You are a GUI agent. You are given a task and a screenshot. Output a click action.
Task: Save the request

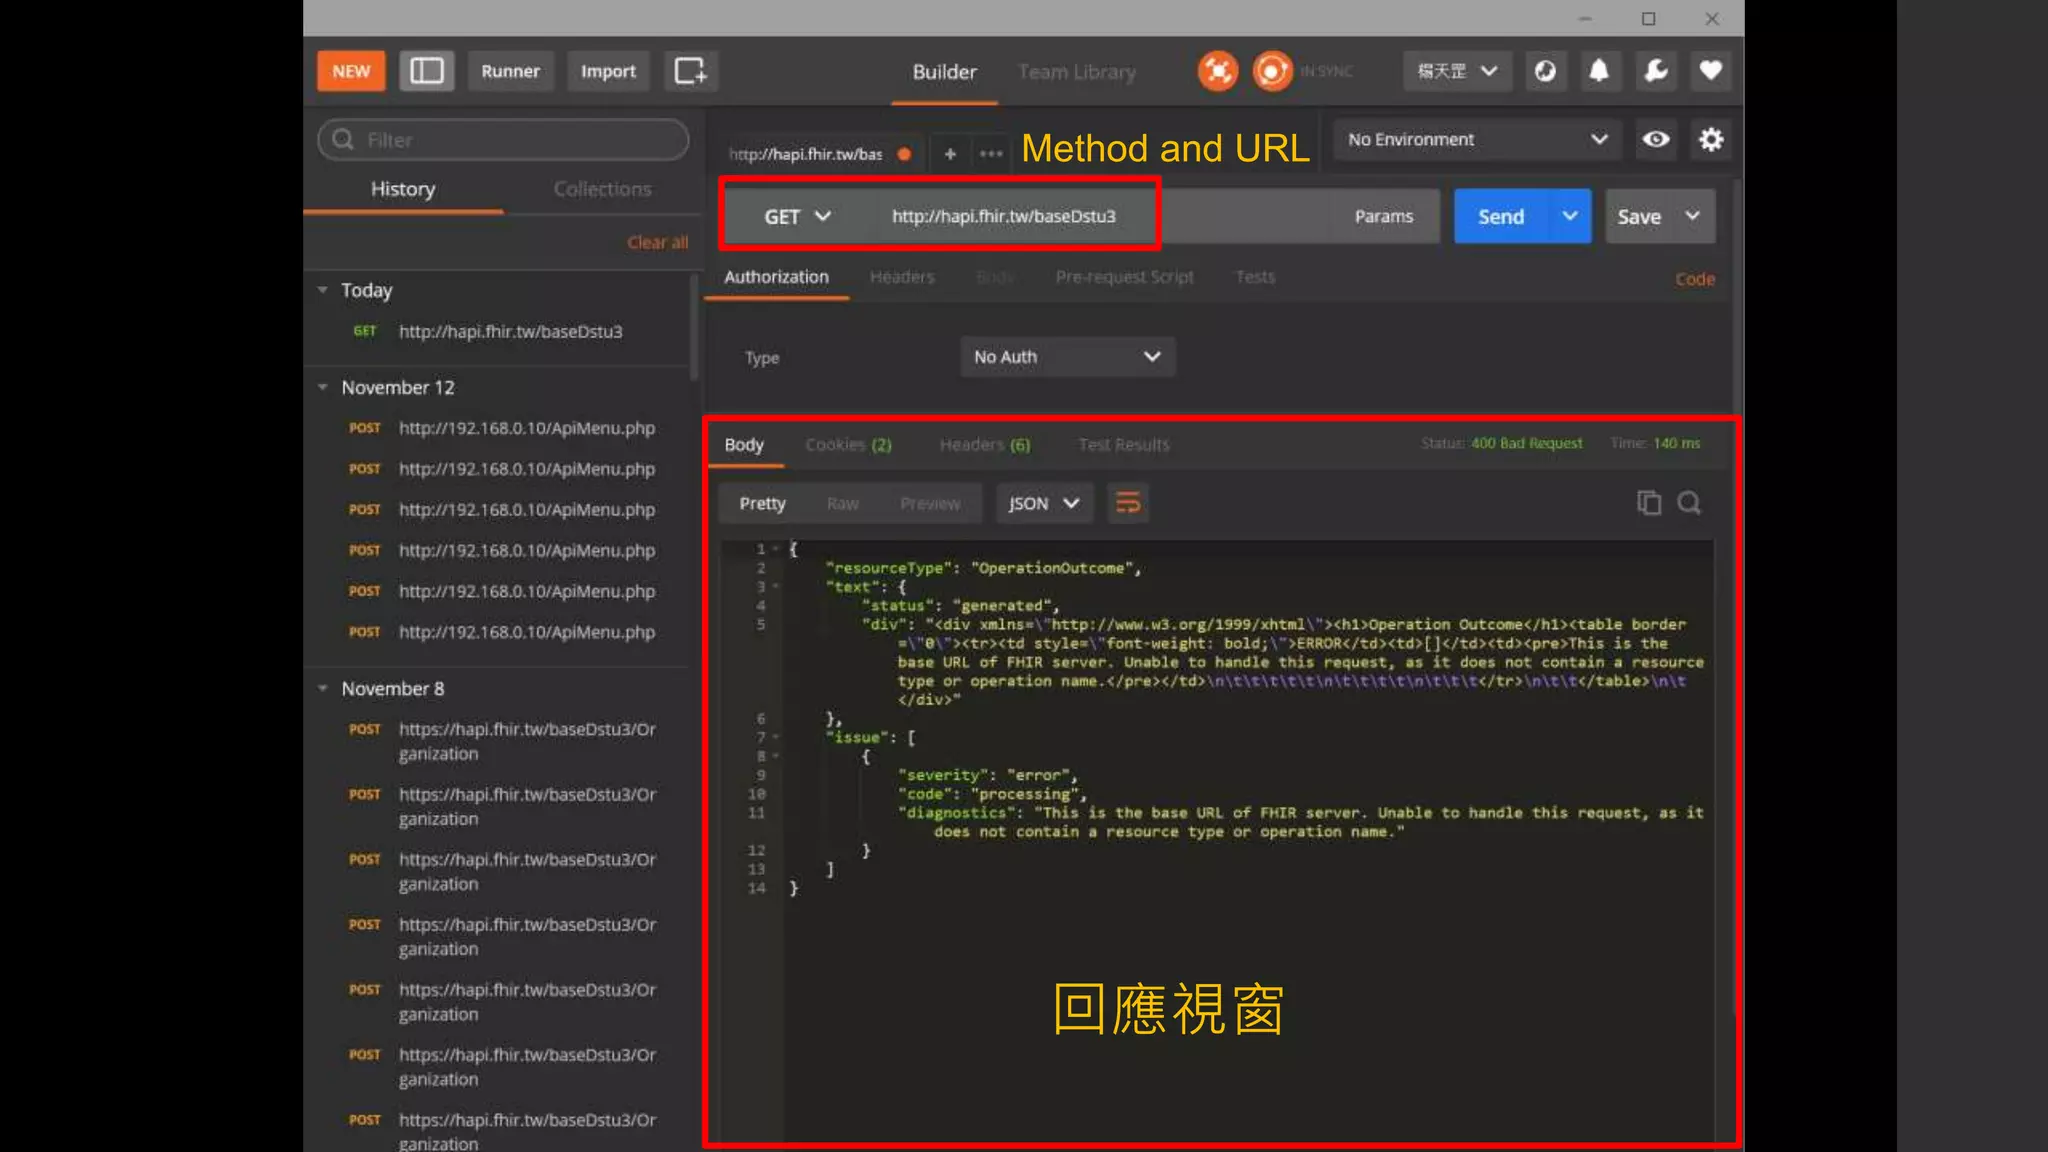coord(1639,216)
